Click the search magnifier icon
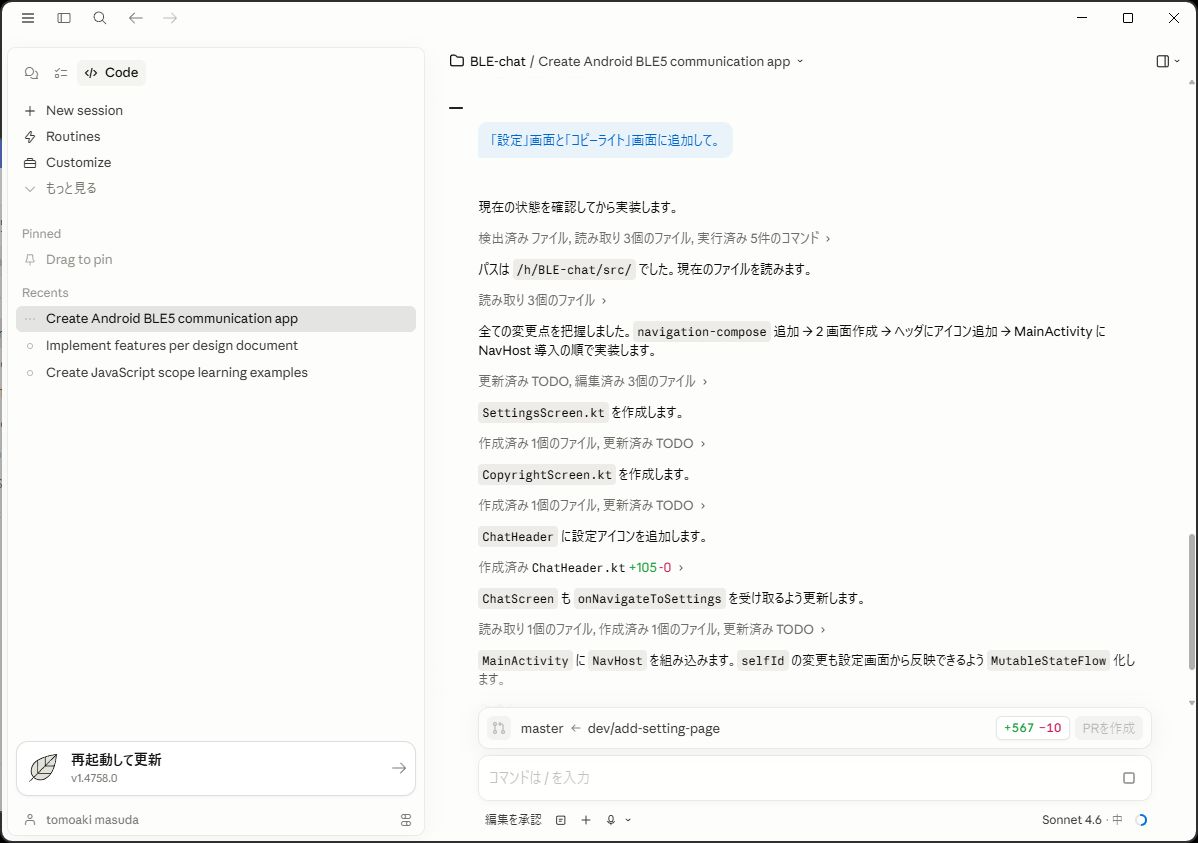The height and width of the screenshot is (843, 1198). pyautogui.click(x=100, y=18)
